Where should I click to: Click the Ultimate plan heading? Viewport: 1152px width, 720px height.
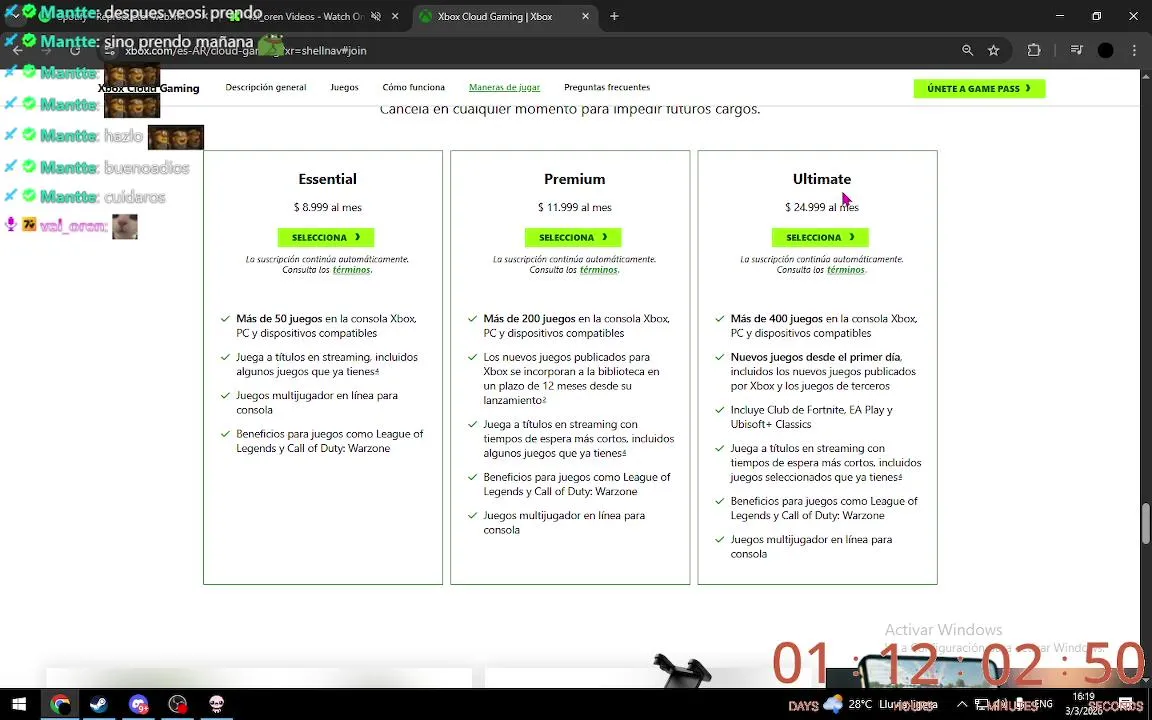point(821,179)
